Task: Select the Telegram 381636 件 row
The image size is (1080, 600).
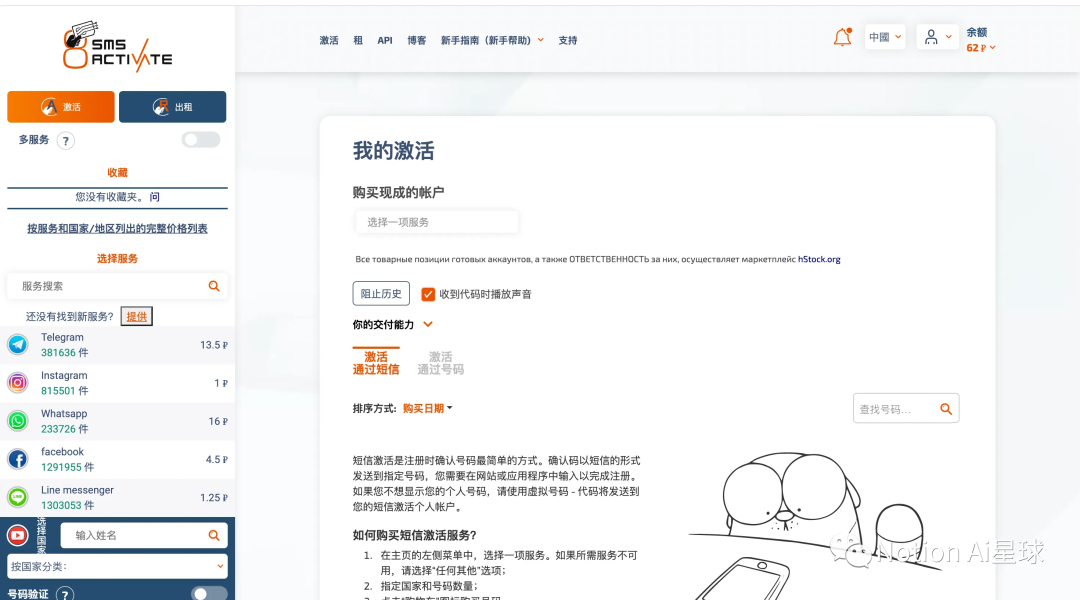Action: coord(117,344)
